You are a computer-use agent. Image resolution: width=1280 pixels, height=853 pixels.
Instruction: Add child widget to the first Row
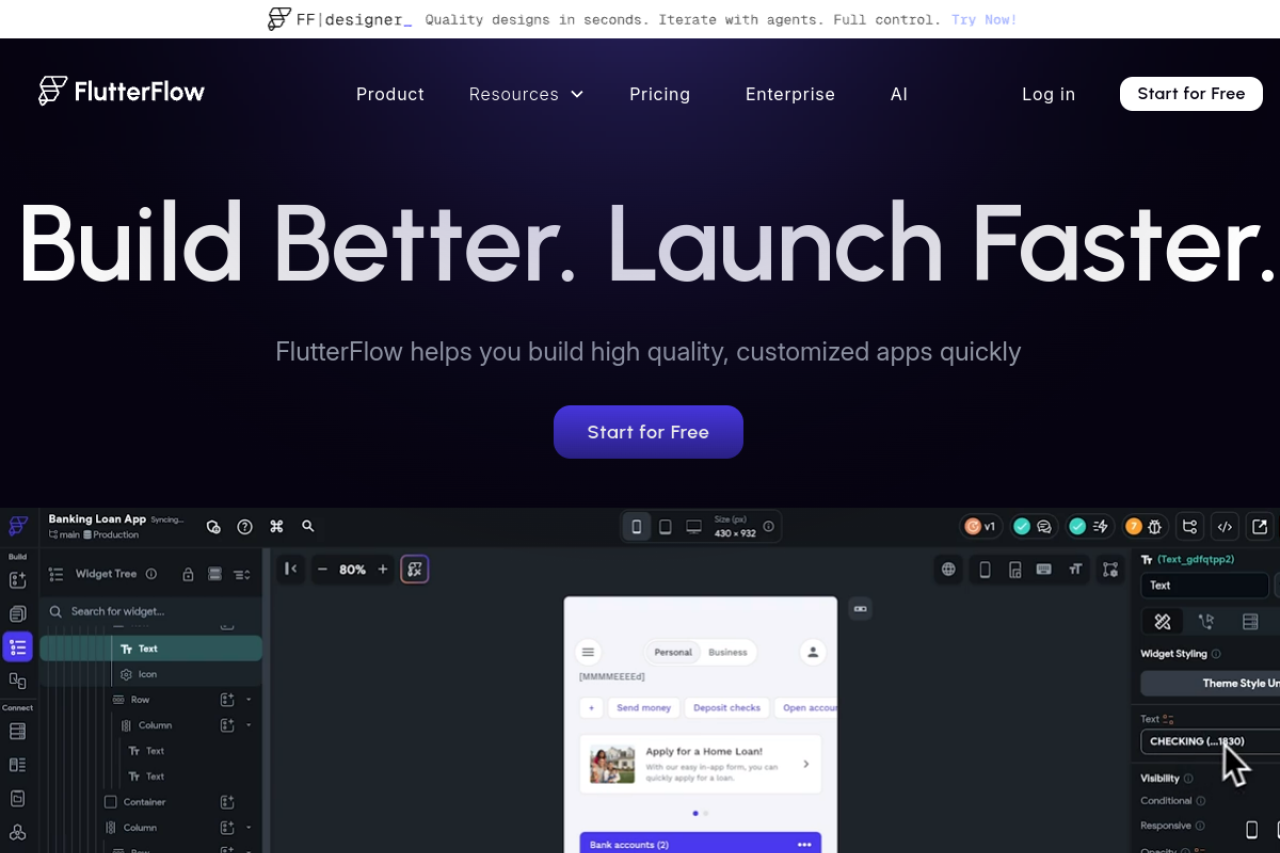227,699
